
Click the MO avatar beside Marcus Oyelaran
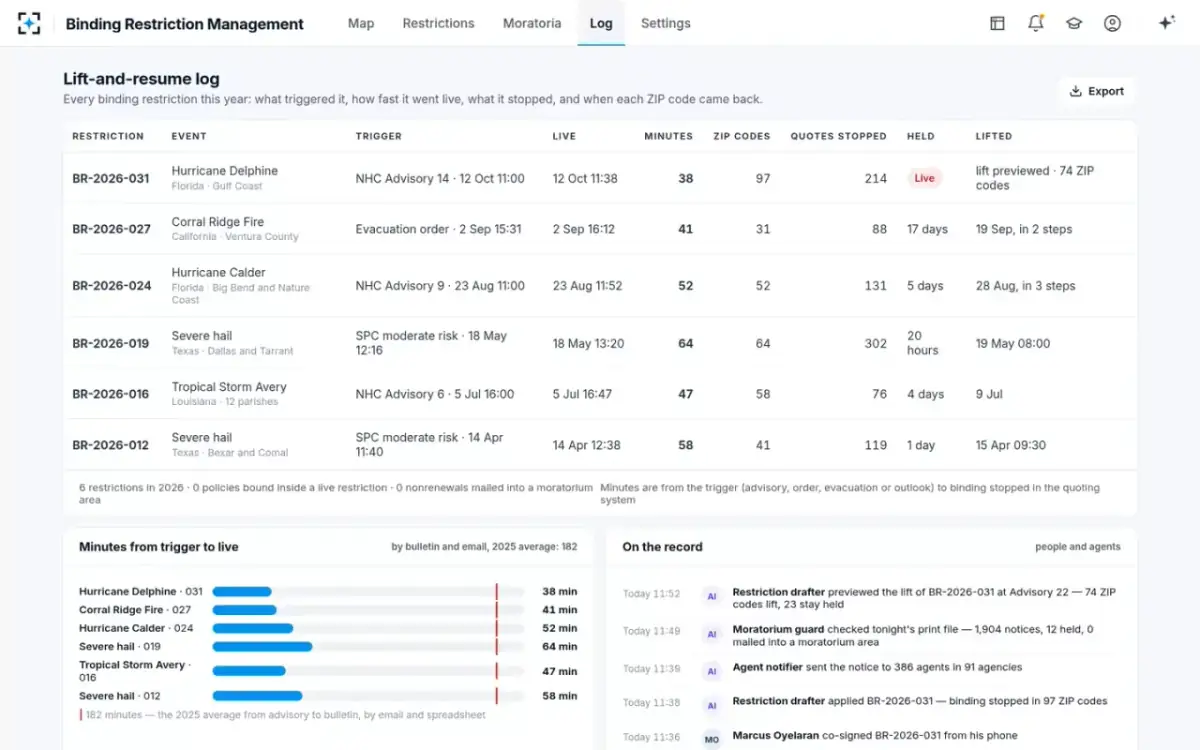712,738
